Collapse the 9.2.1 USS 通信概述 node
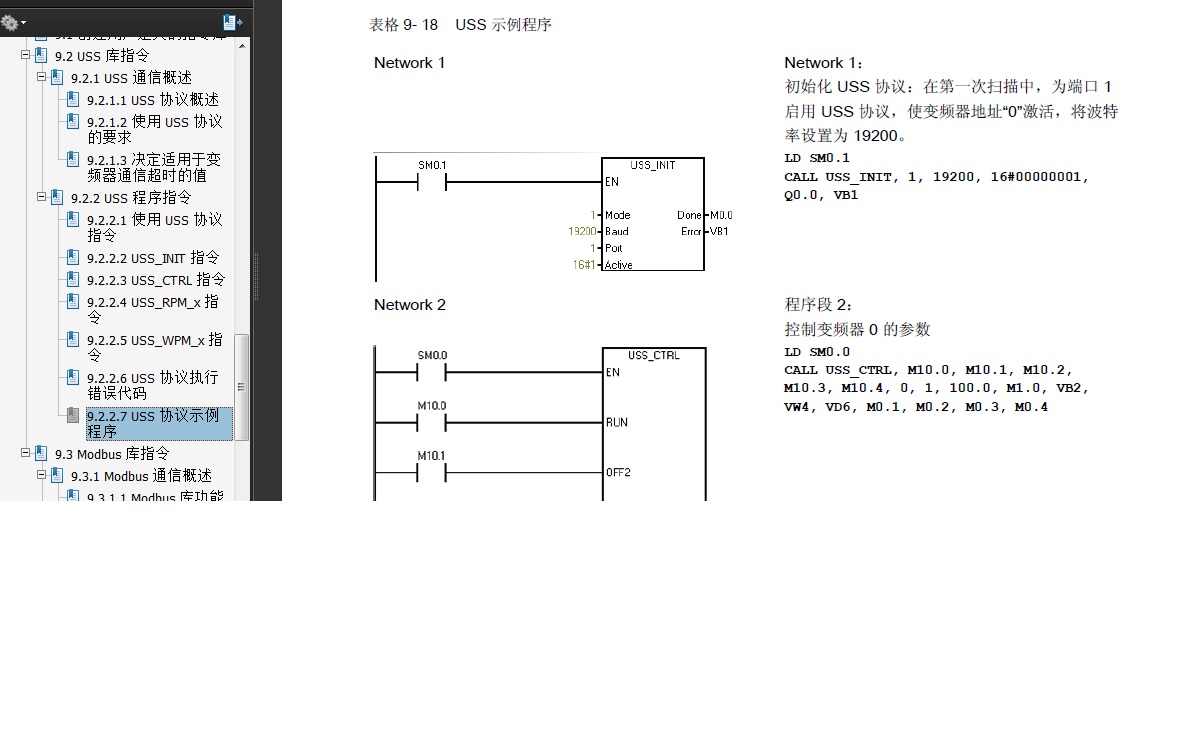The image size is (1189, 750). [x=42, y=77]
